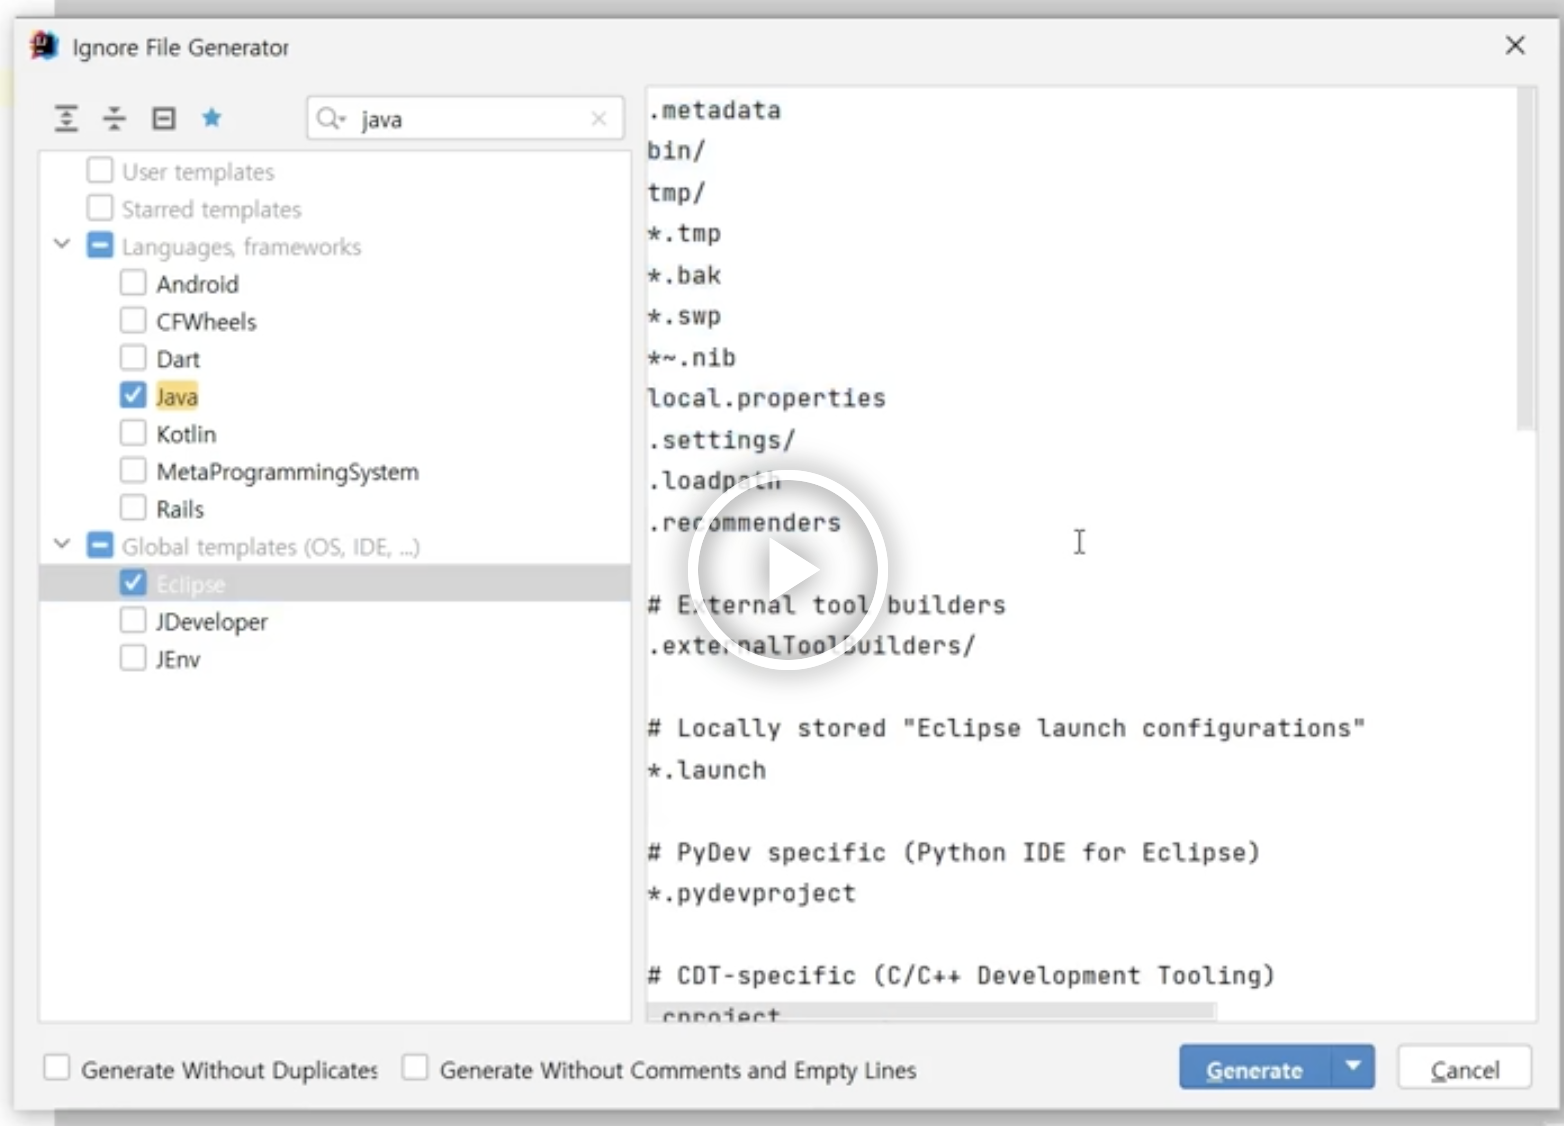Toggle the Languages, frameworks group checkbox
The width and height of the screenshot is (1564, 1126).
(x=100, y=246)
